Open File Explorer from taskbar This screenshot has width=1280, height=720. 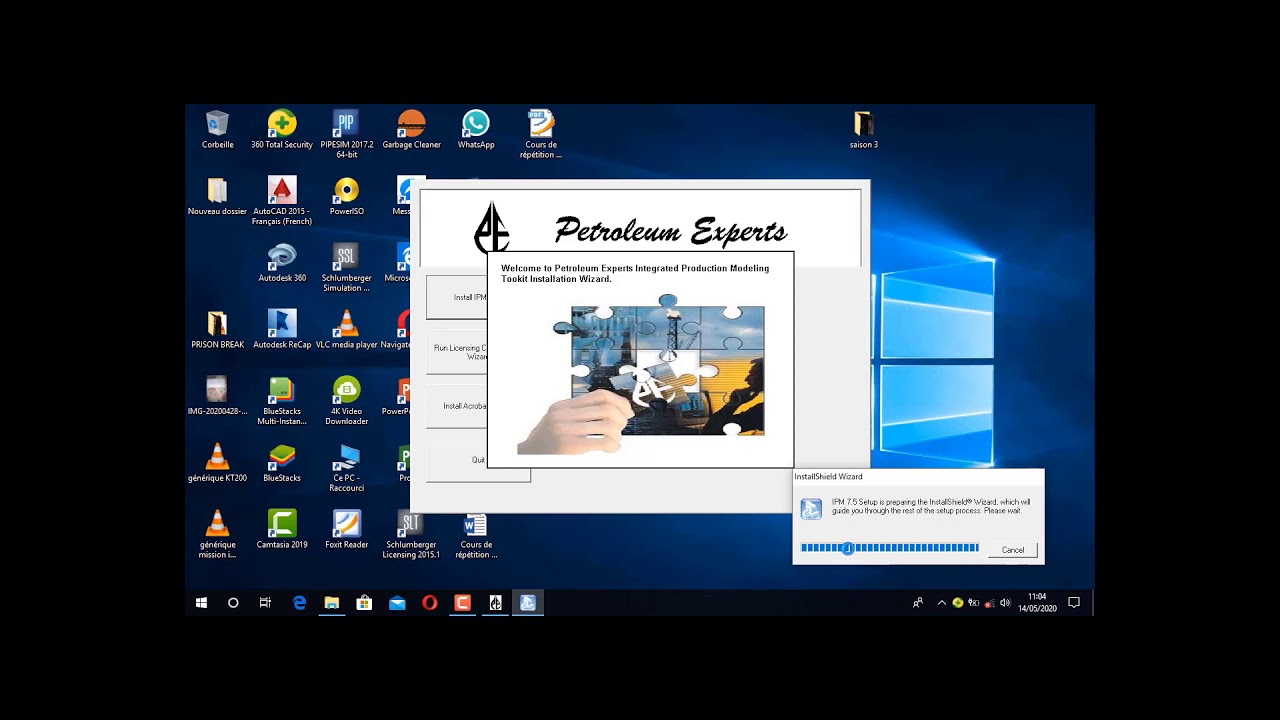332,603
